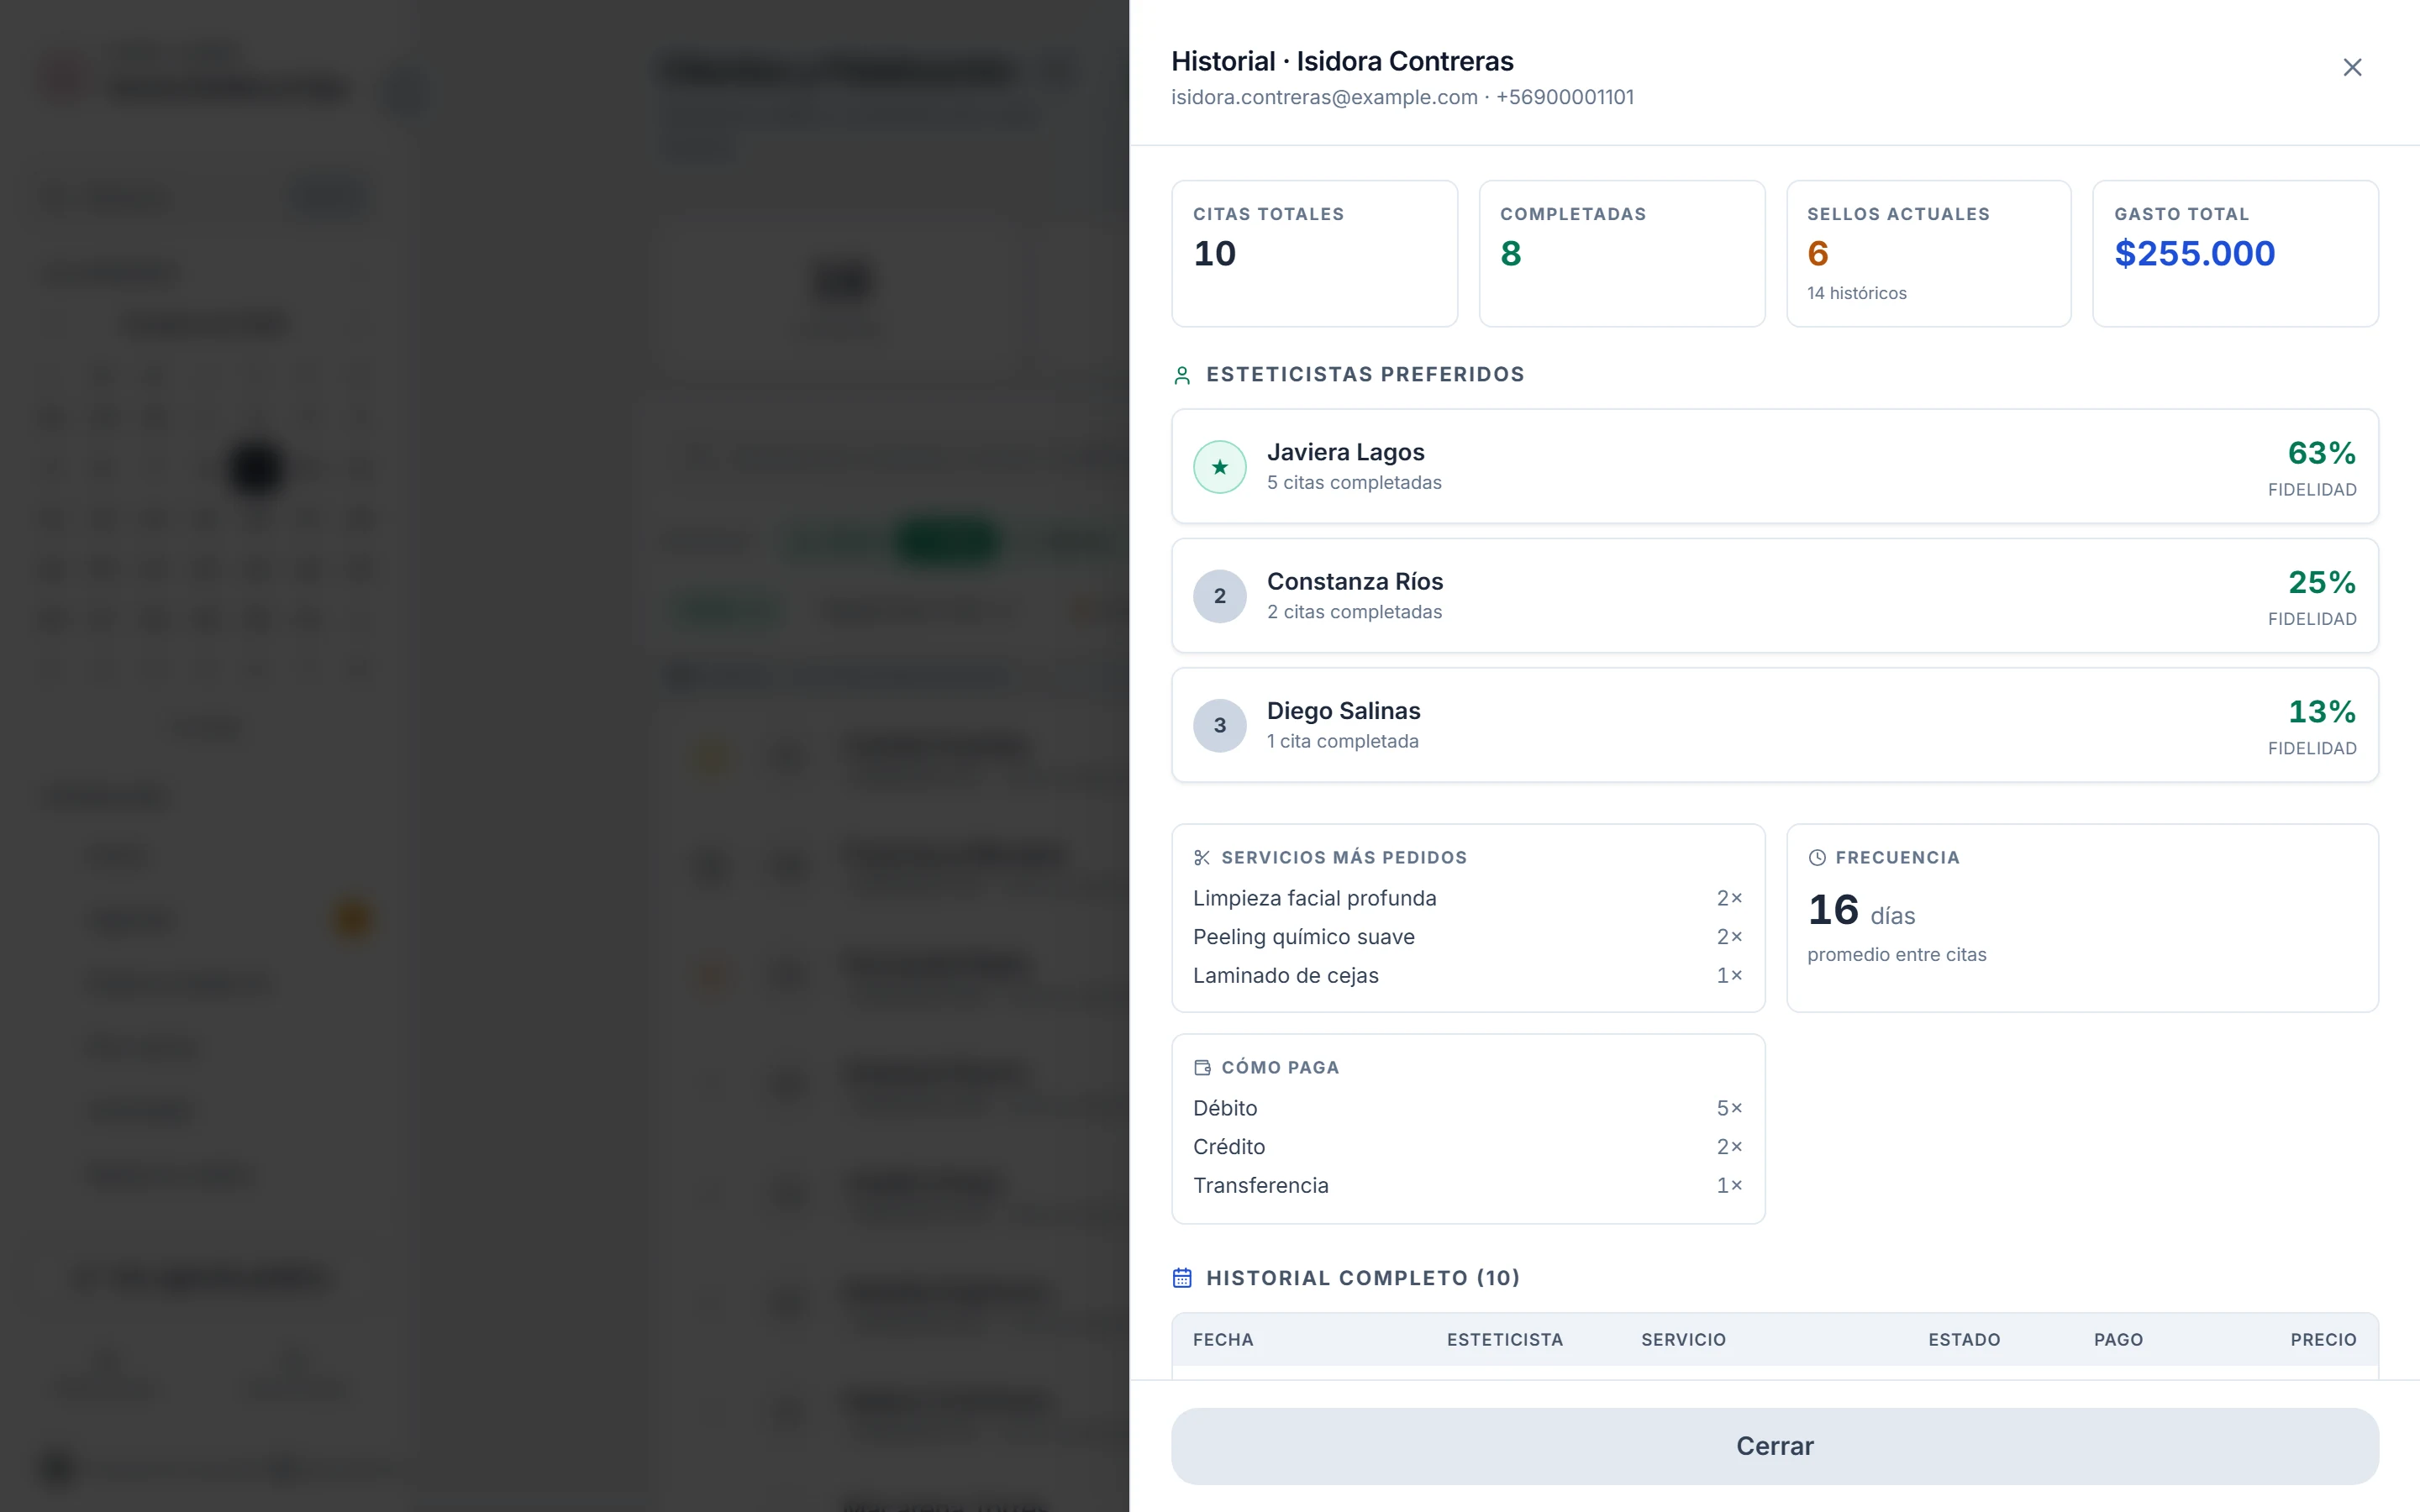Image resolution: width=2420 pixels, height=1512 pixels.
Task: Click the Precio column header
Action: pyautogui.click(x=2323, y=1340)
